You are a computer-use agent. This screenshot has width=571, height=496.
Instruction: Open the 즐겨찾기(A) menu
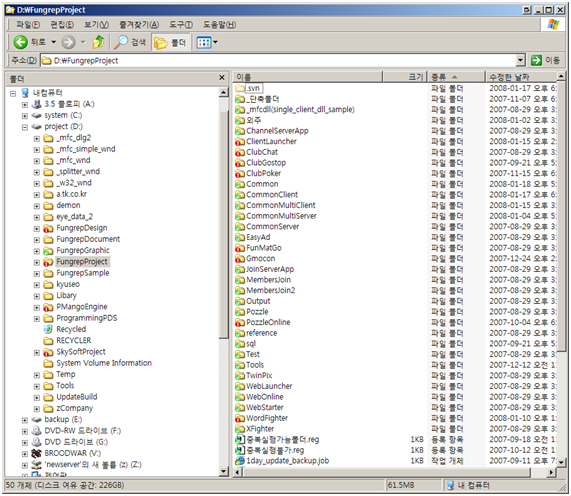(x=139, y=25)
